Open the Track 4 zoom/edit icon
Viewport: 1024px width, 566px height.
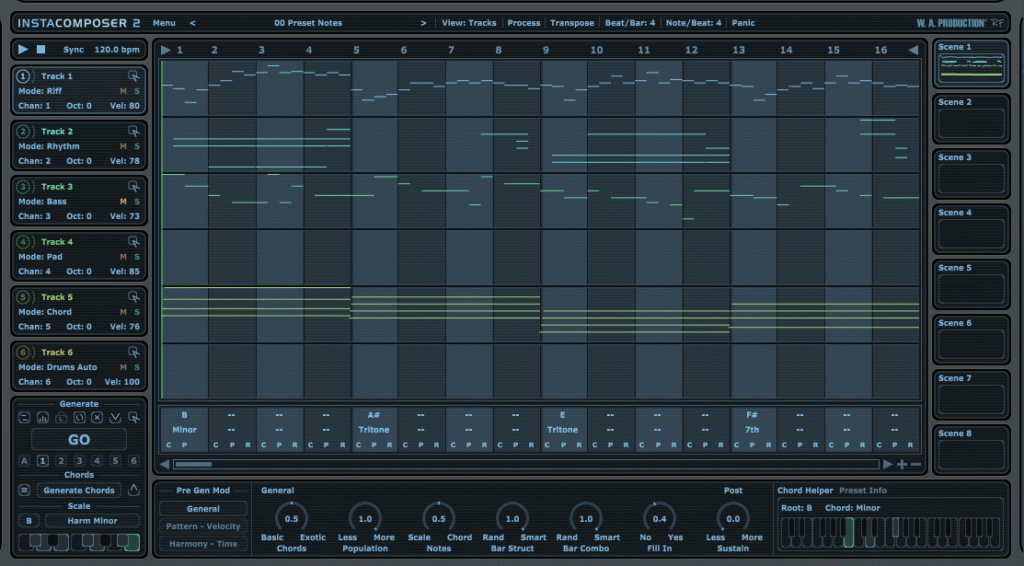pos(134,242)
